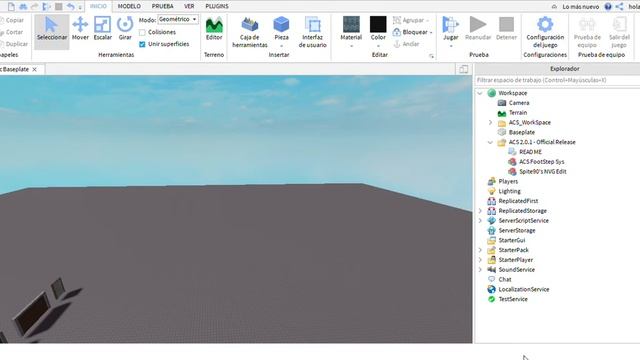Viewport: 640px width, 360px height.
Task: Click the Anclar anchor tool
Action: coord(407,44)
